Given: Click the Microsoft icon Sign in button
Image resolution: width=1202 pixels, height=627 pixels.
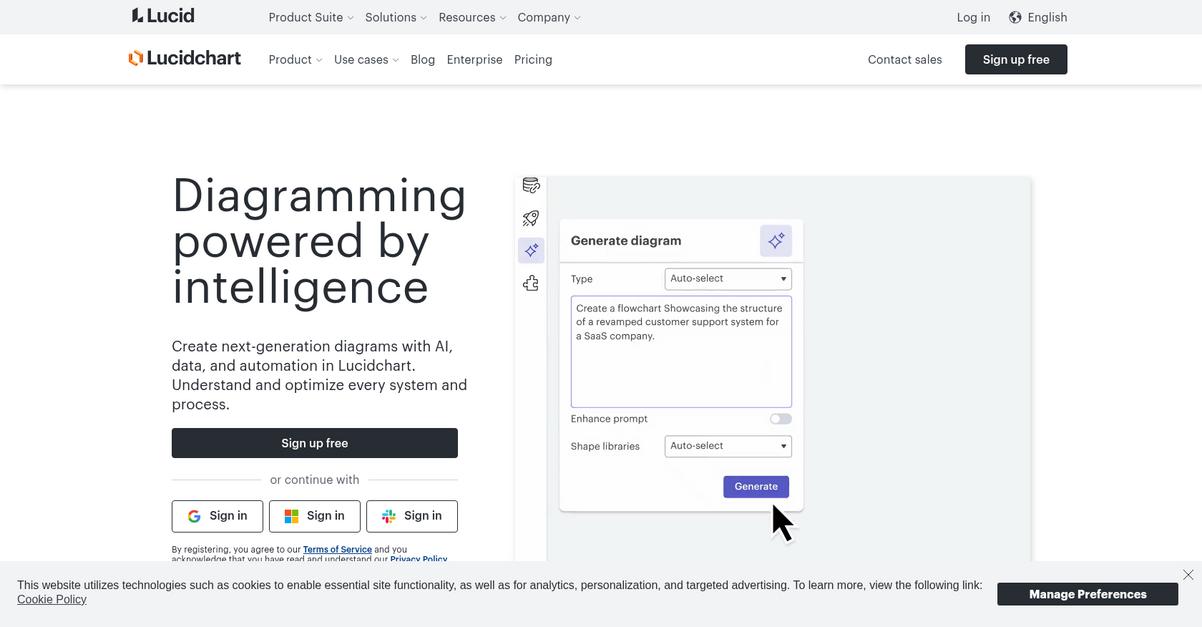Looking at the screenshot, I should pos(314,516).
